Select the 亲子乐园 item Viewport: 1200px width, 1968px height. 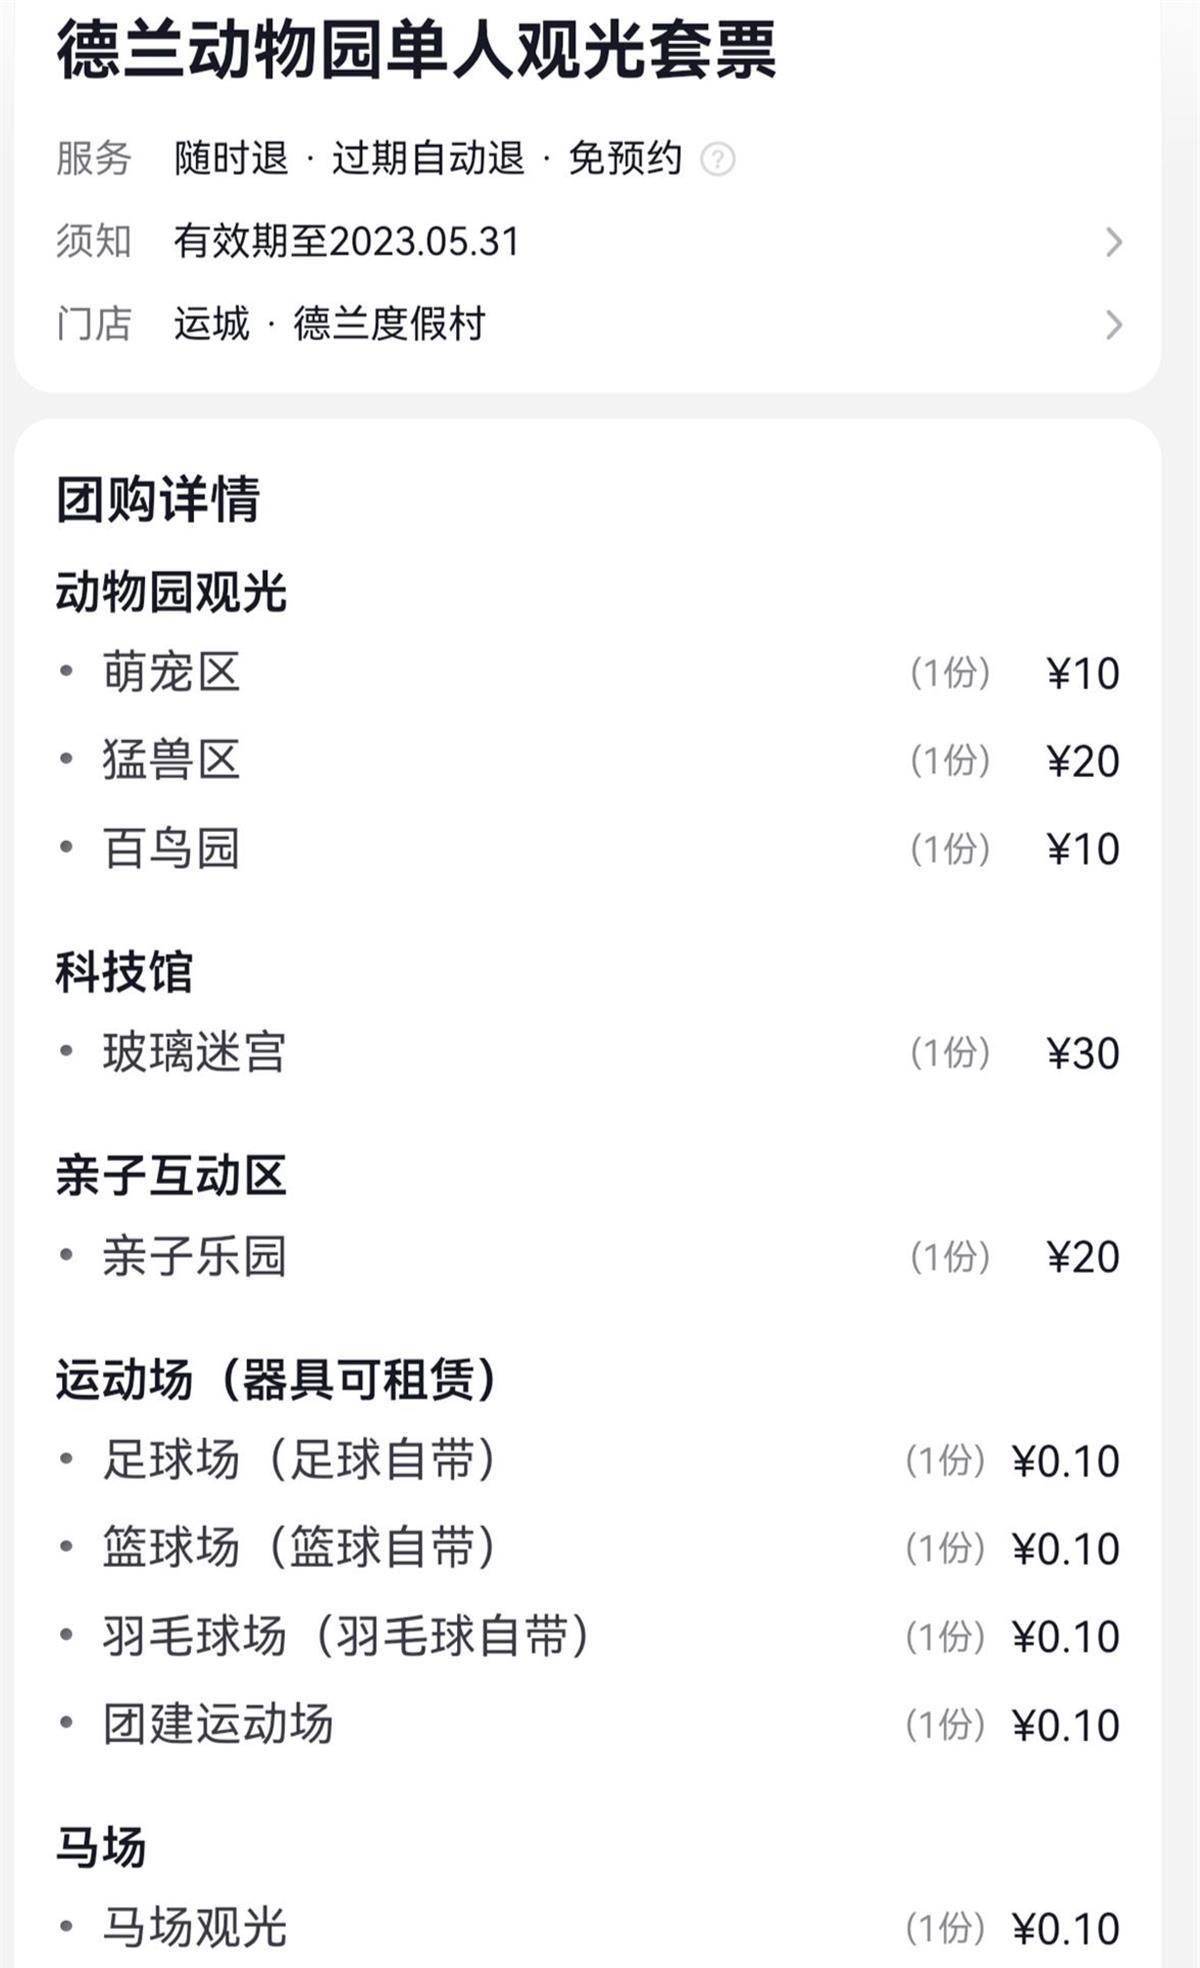pyautogui.click(x=194, y=1257)
